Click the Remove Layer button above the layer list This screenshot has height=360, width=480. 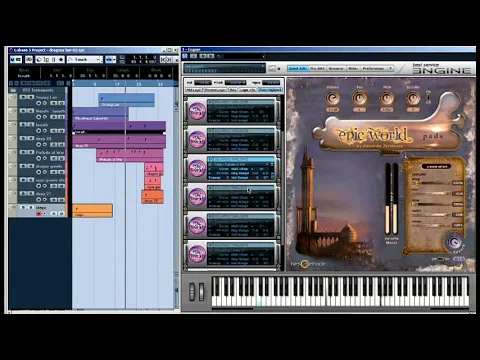pyautogui.click(x=215, y=90)
